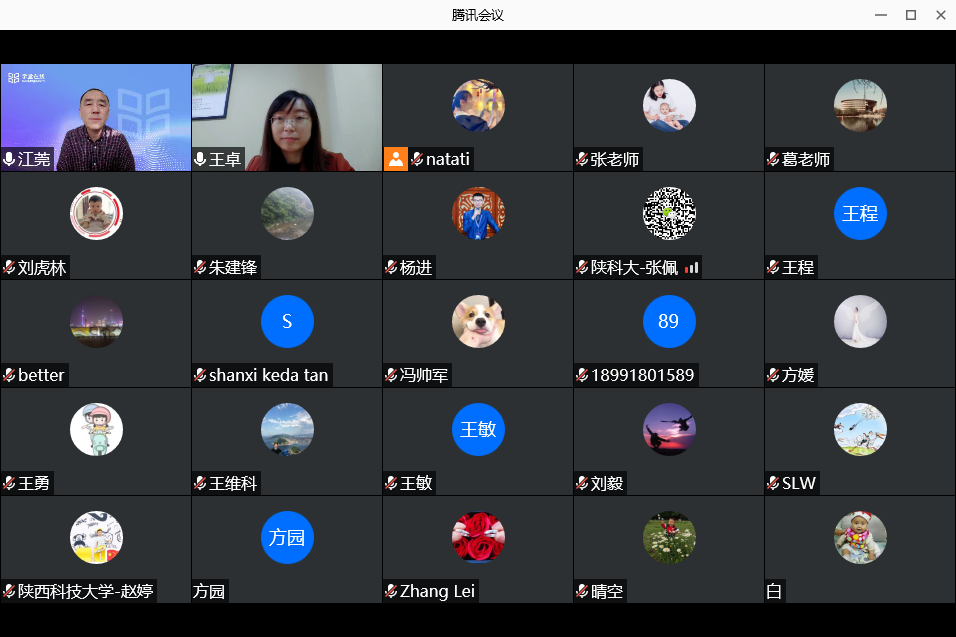Click the muted mic icon next to better

click(x=9, y=376)
